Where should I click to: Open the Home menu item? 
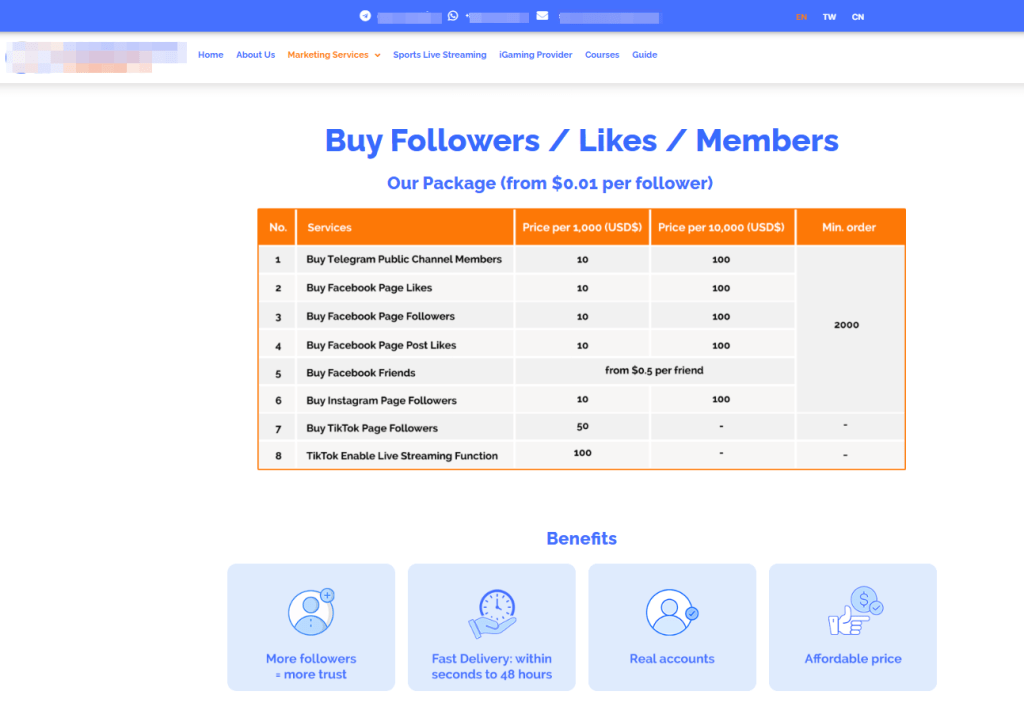(210, 55)
